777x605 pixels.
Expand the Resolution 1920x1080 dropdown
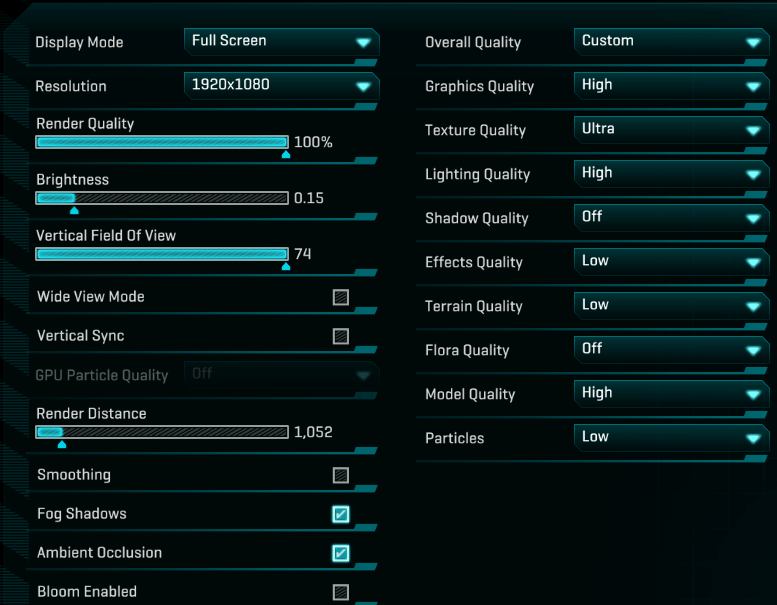pyautogui.click(x=281, y=86)
